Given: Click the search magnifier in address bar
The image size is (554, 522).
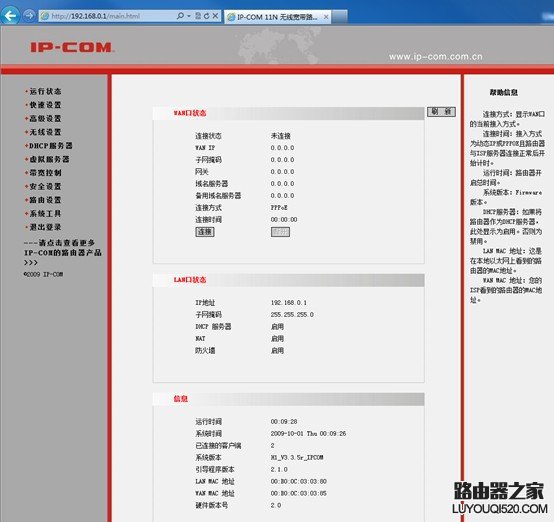Looking at the screenshot, I should 180,16.
